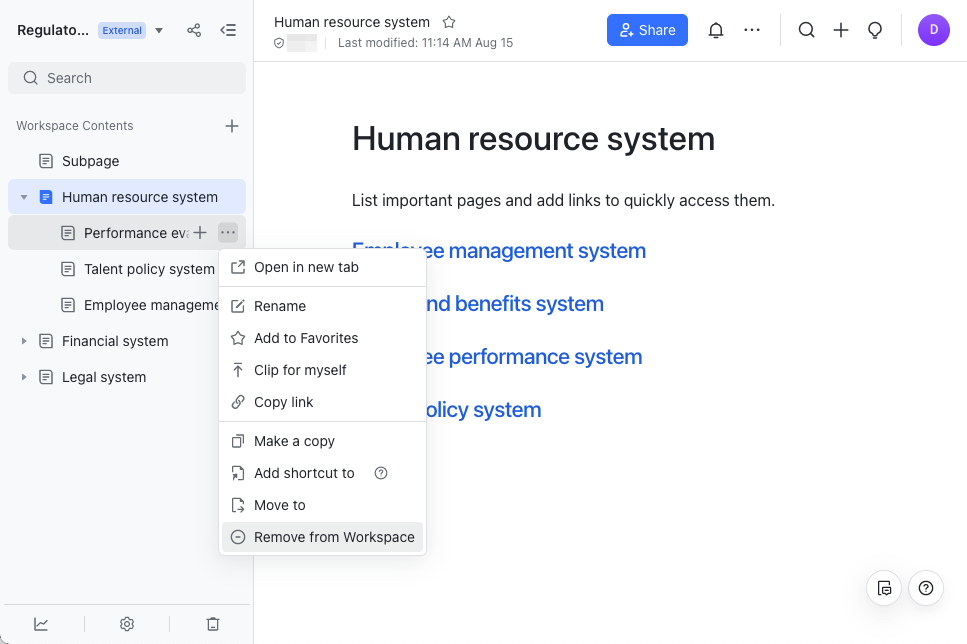Viewport: 967px width, 644px height.
Task: Click the help icon beside Add shortcut to
Action: (x=381, y=473)
